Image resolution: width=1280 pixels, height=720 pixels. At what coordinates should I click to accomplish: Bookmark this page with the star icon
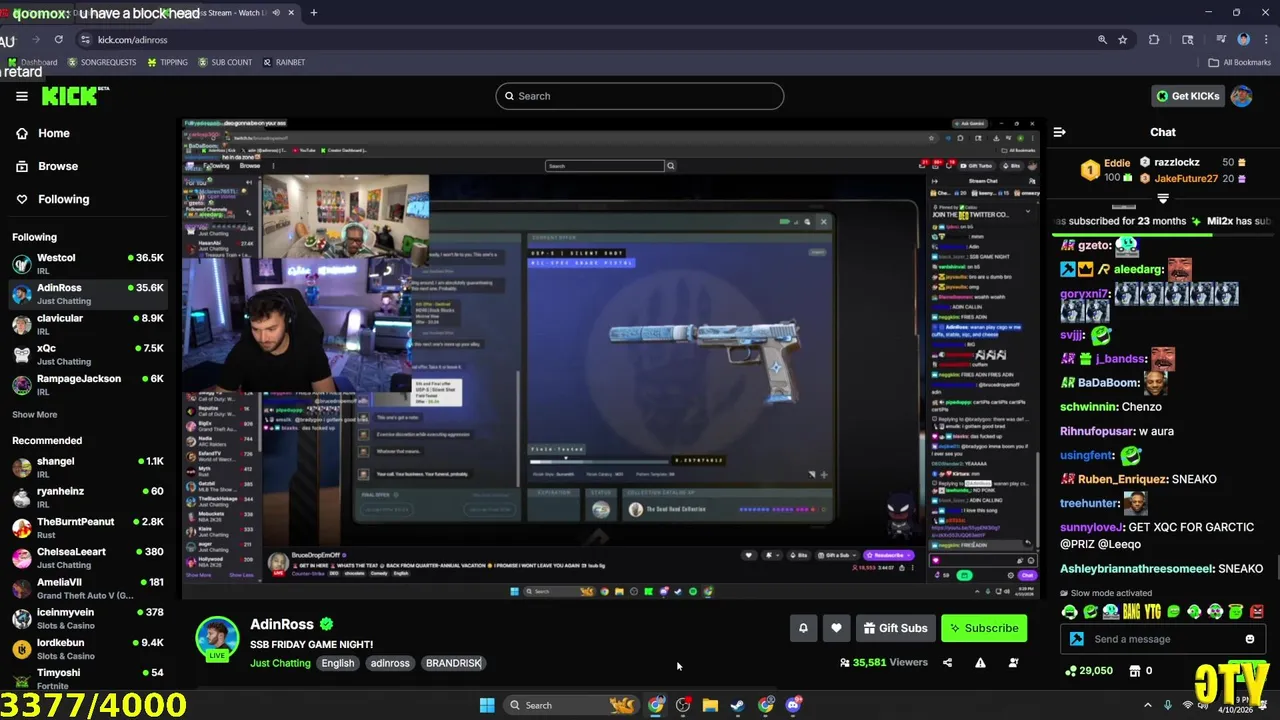pyautogui.click(x=1123, y=40)
